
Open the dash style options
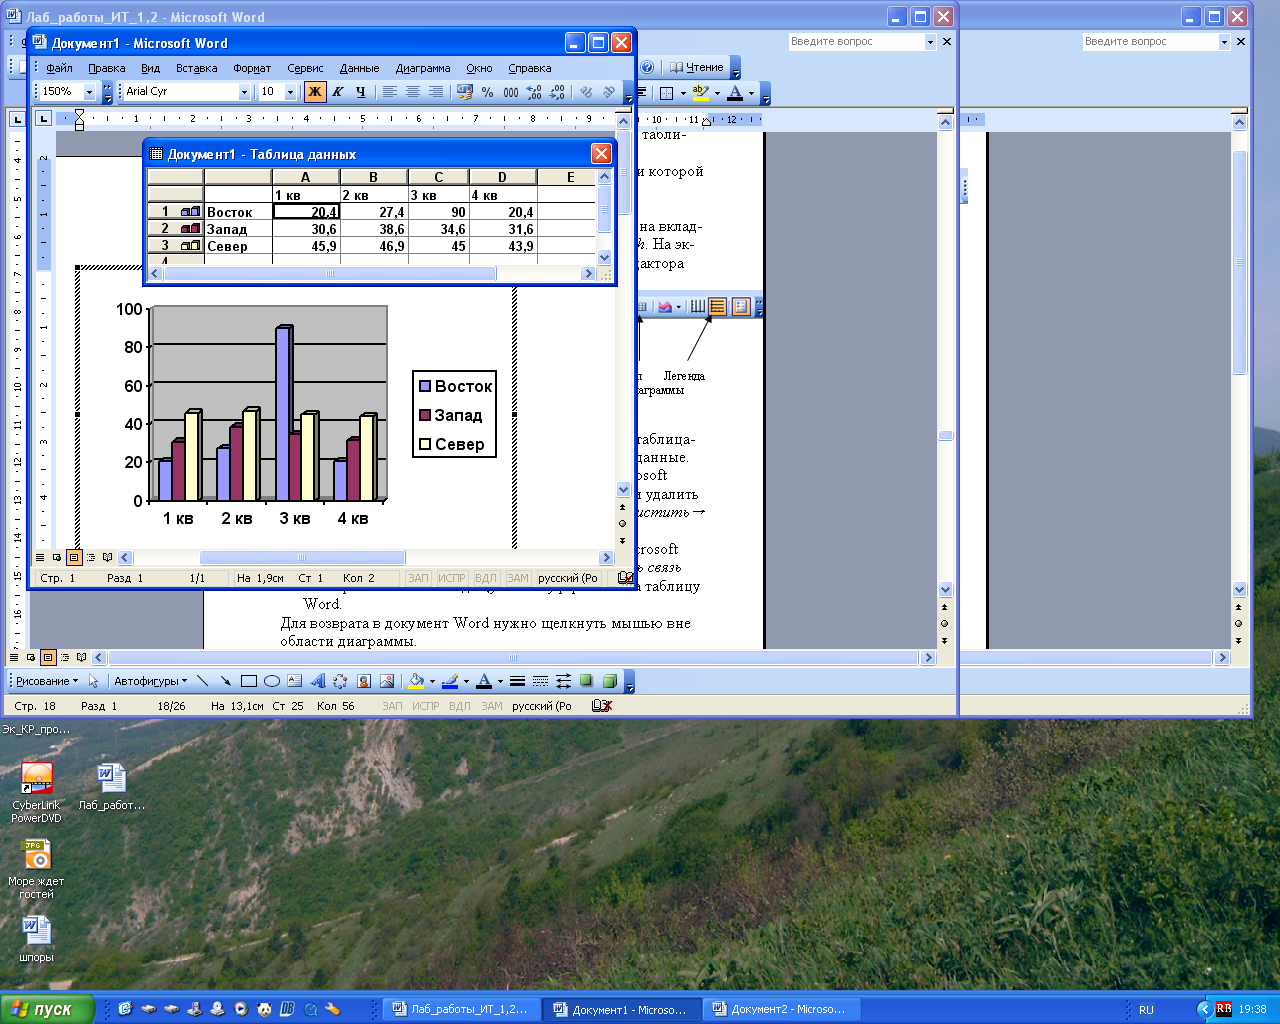(540, 681)
